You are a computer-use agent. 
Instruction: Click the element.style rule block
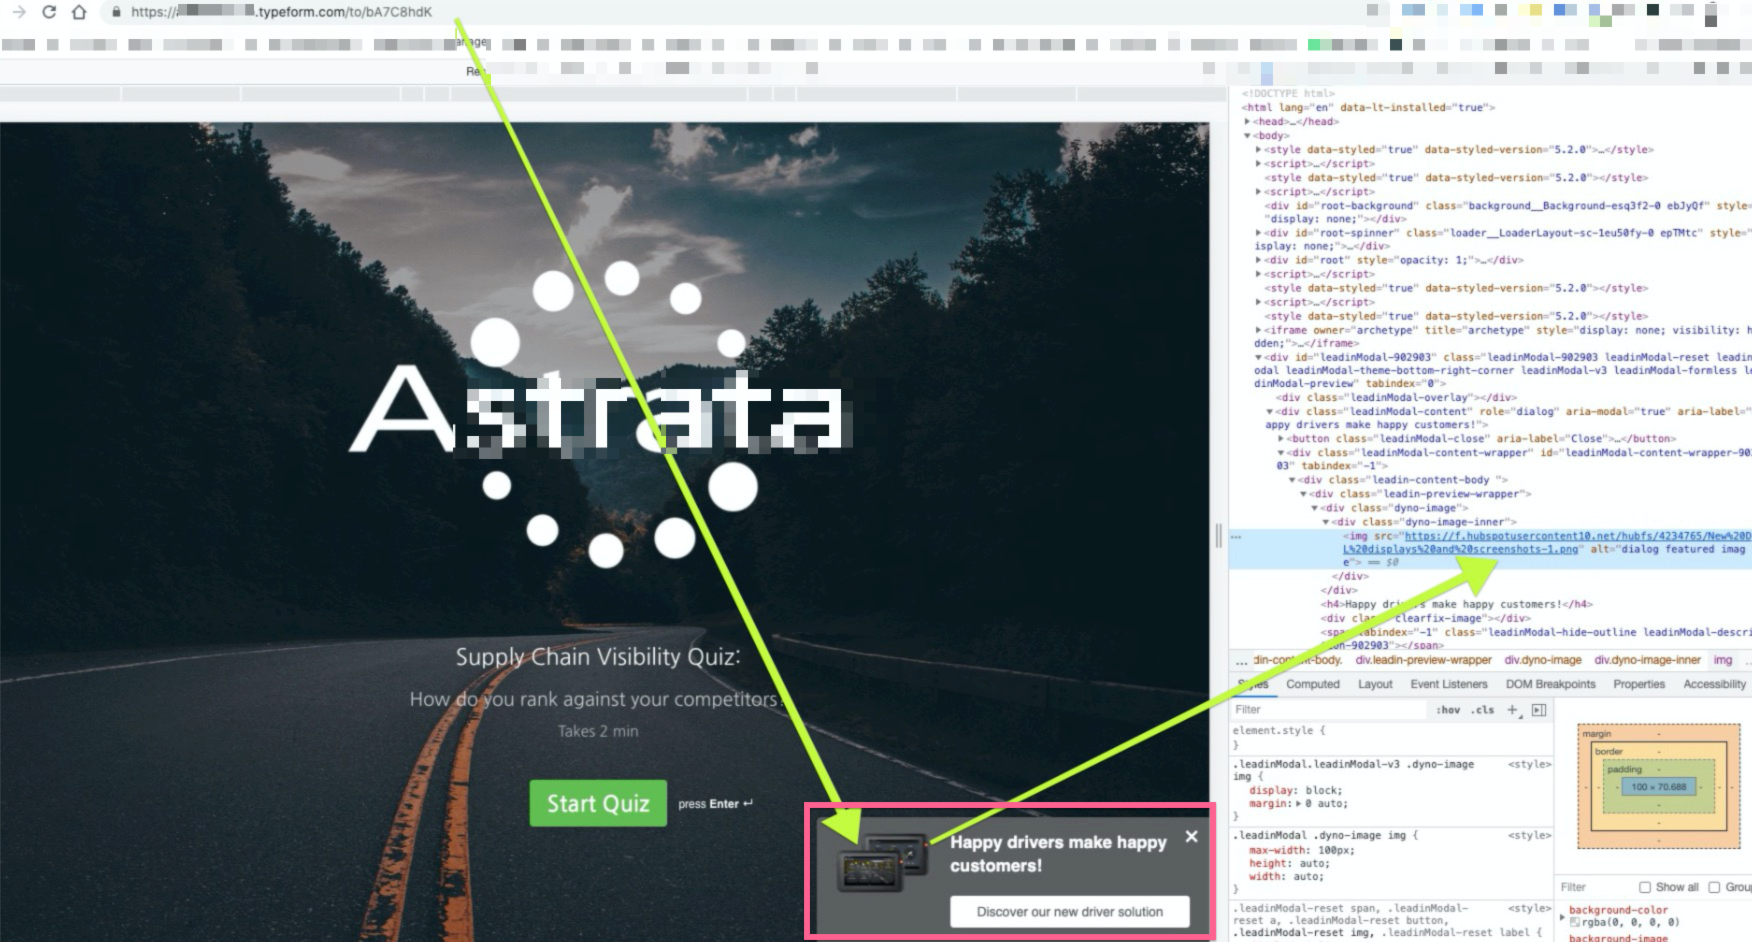click(x=1390, y=738)
